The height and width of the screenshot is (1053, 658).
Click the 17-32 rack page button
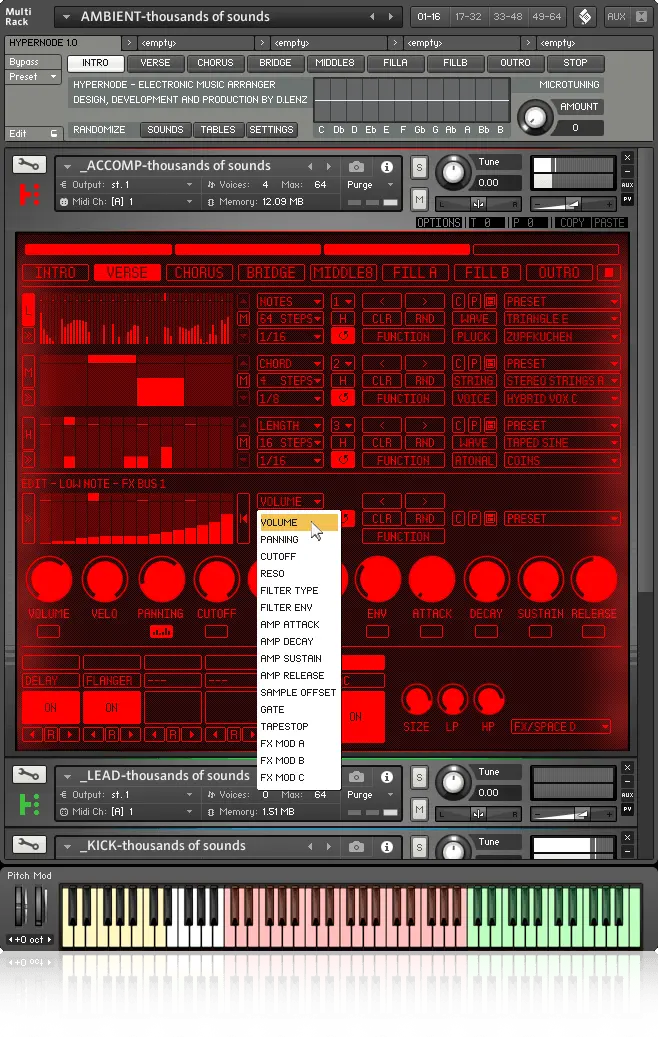(x=468, y=16)
